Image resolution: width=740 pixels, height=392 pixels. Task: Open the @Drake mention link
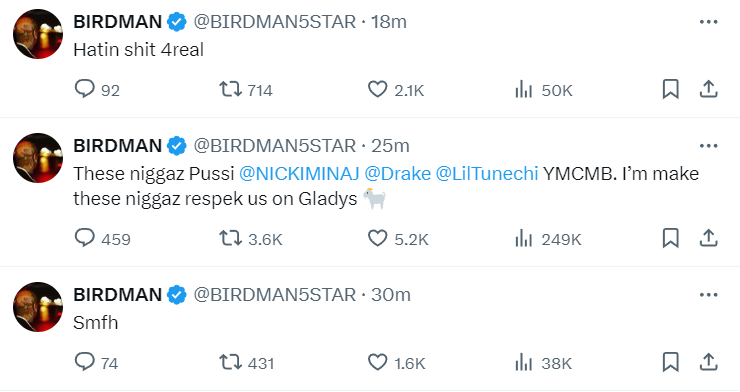397,174
